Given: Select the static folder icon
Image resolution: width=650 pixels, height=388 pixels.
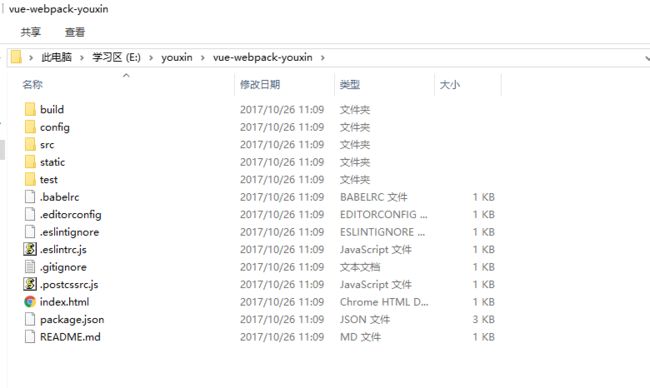Looking at the screenshot, I should (30, 162).
